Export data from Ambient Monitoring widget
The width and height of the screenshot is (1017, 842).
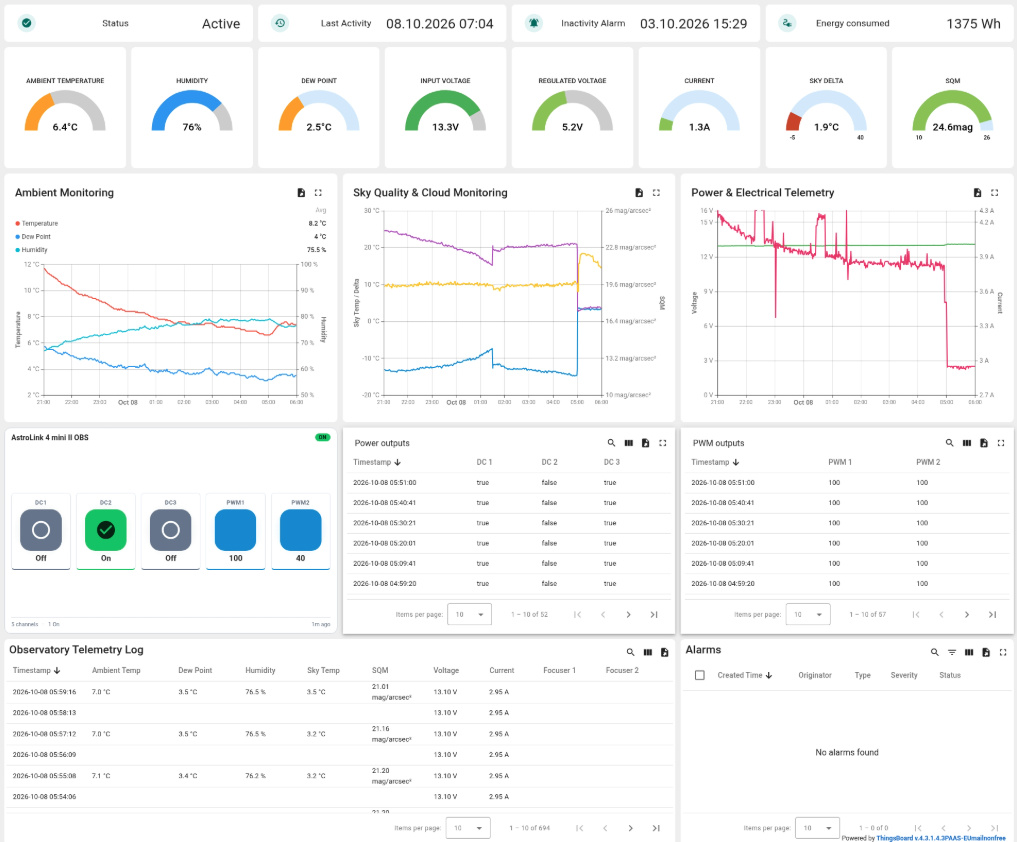(301, 193)
